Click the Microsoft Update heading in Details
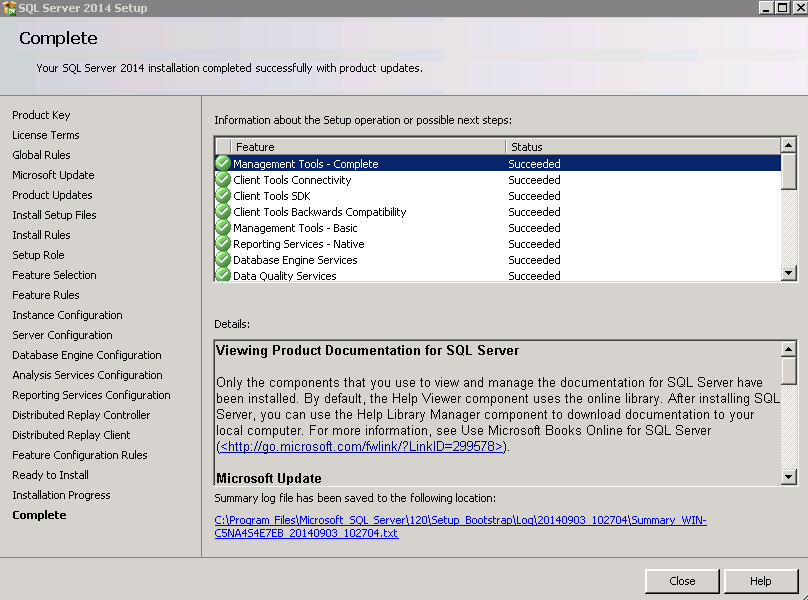 (x=268, y=478)
